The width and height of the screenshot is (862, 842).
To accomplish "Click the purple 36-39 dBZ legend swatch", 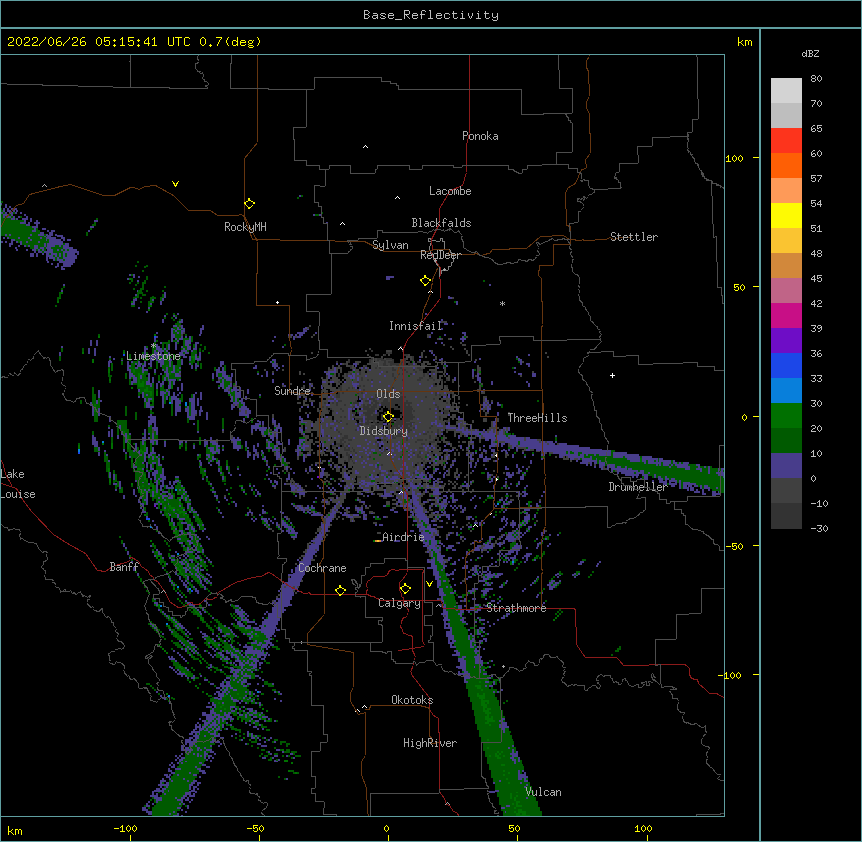I will (x=786, y=341).
